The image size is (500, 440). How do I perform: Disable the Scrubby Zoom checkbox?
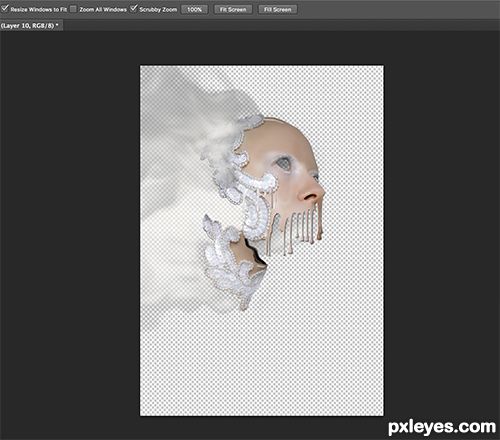pyautogui.click(x=133, y=9)
